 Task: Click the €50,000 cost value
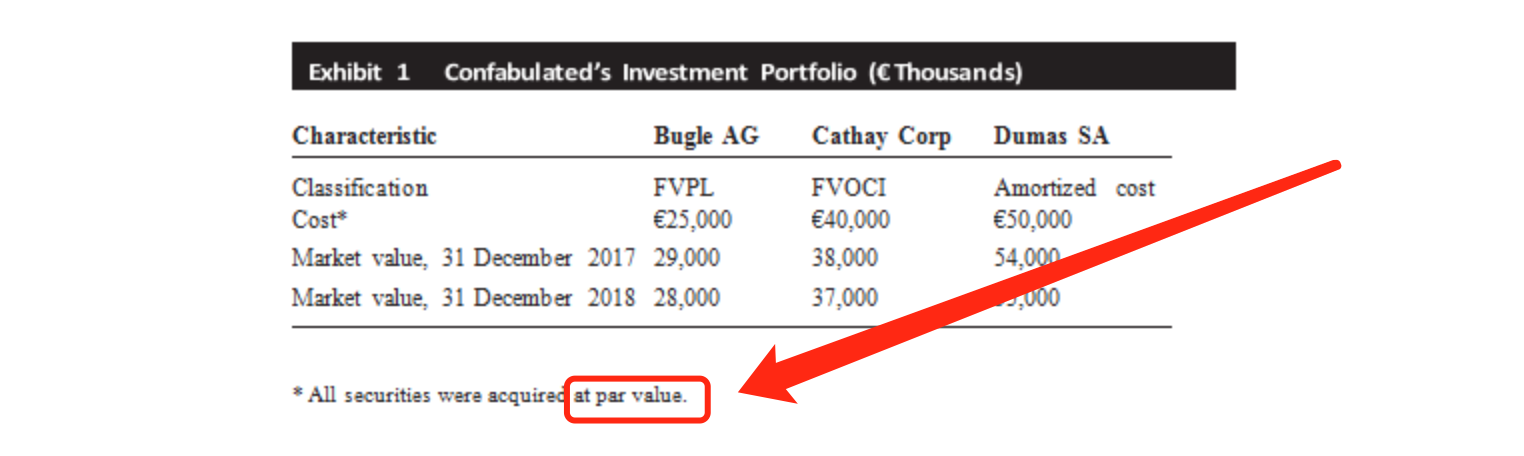click(x=1033, y=220)
